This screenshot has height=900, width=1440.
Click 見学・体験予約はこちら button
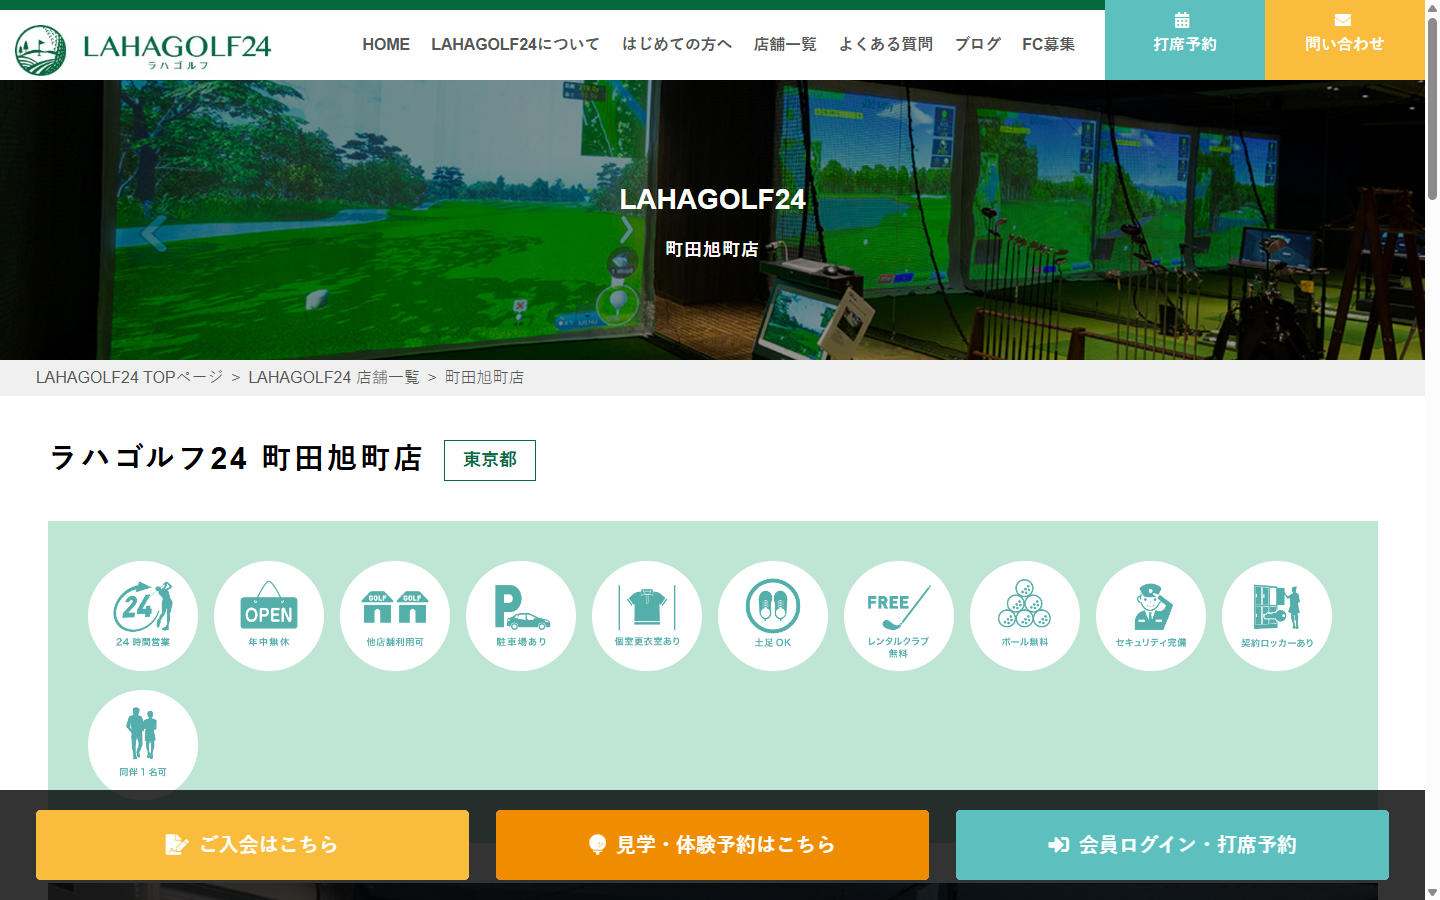[712, 845]
